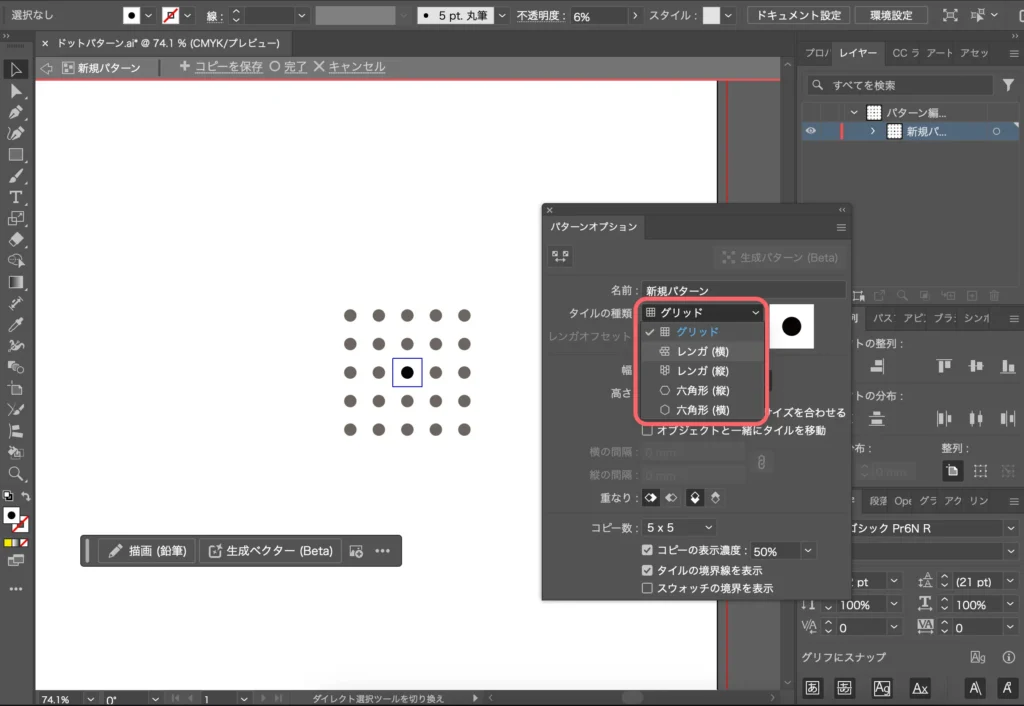The image size is (1024, 706).
Task: Select the Selection arrow tool
Action: pos(16,69)
